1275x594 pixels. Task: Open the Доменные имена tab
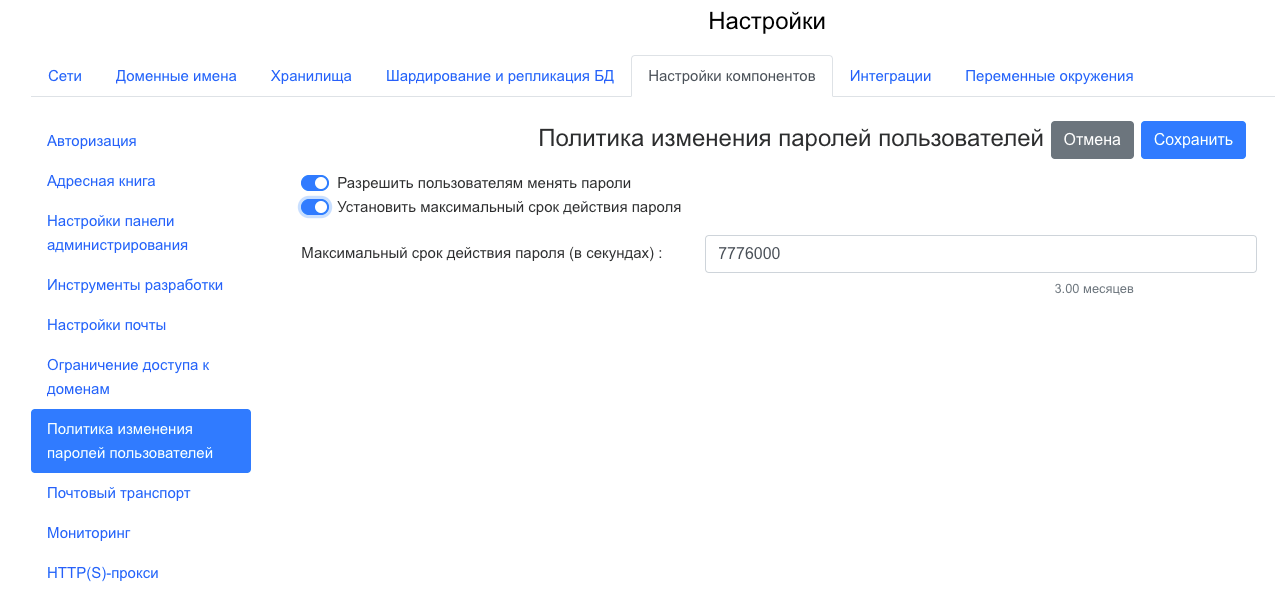pos(176,76)
